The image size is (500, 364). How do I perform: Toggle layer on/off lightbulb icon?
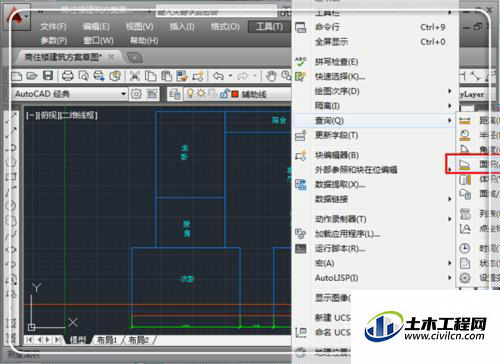click(x=190, y=93)
